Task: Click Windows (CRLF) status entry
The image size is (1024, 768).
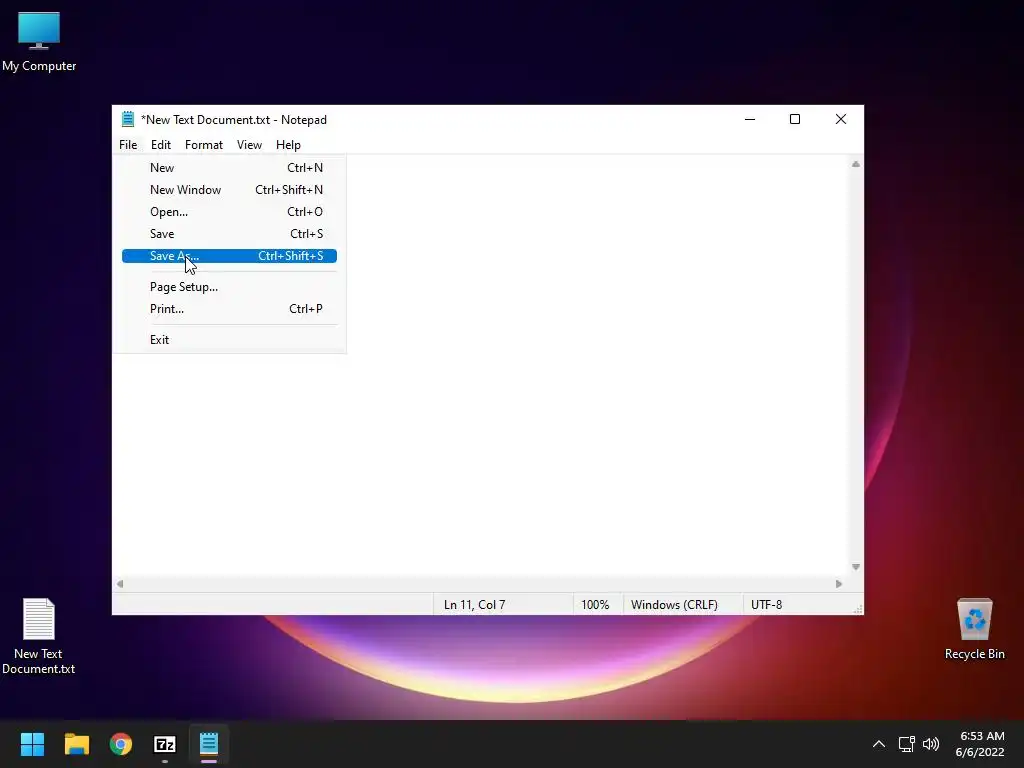Action: pos(674,605)
